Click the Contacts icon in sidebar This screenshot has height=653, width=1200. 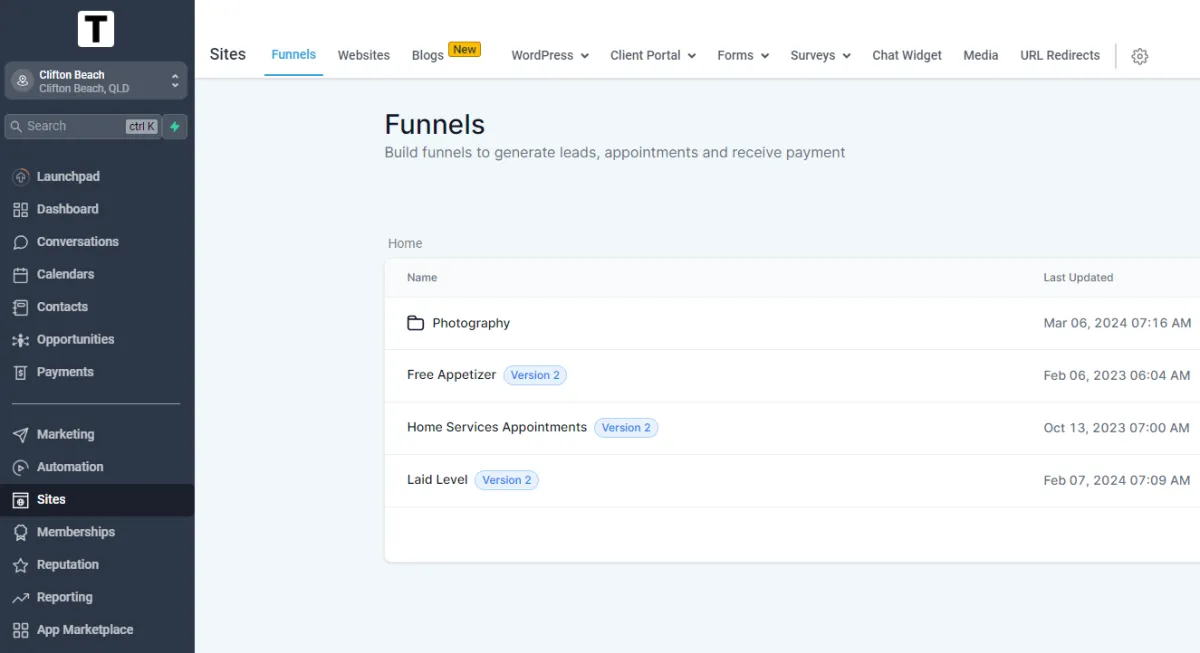(20, 307)
